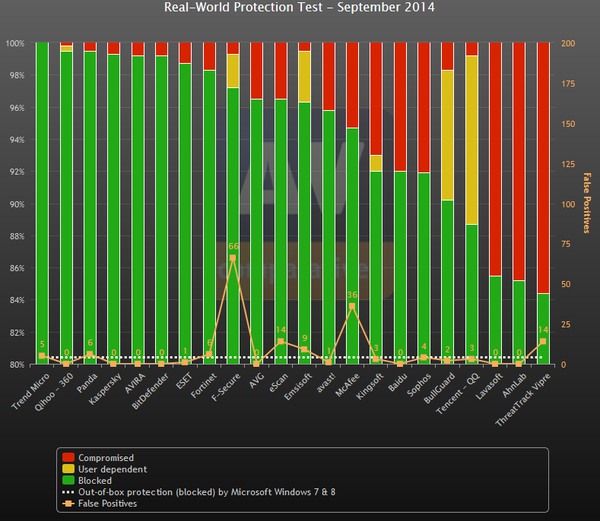Click the 100% left axis value
The height and width of the screenshot is (521, 600).
(x=15, y=43)
